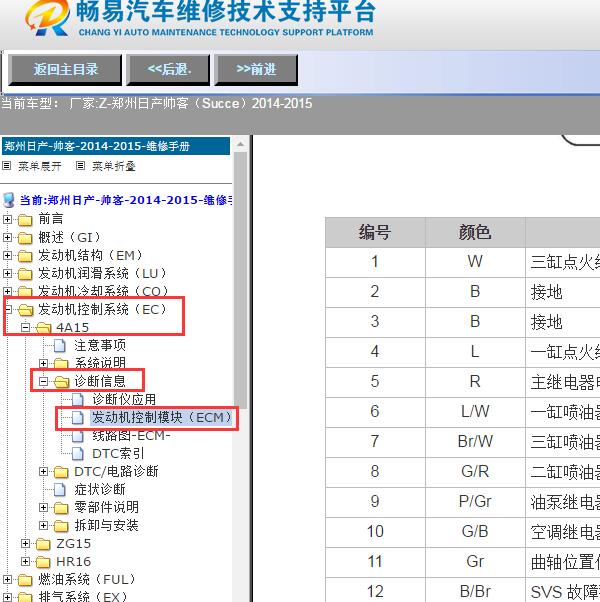The image size is (600, 602).
Task: Click the 诊断仪应用 document icon
Action: point(78,400)
